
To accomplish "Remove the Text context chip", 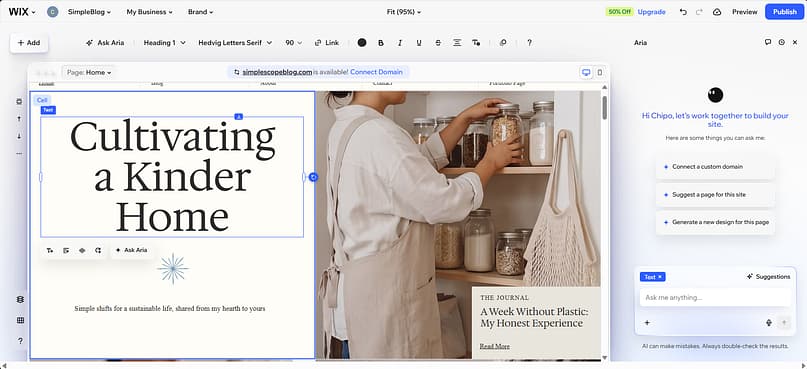I will coord(660,277).
